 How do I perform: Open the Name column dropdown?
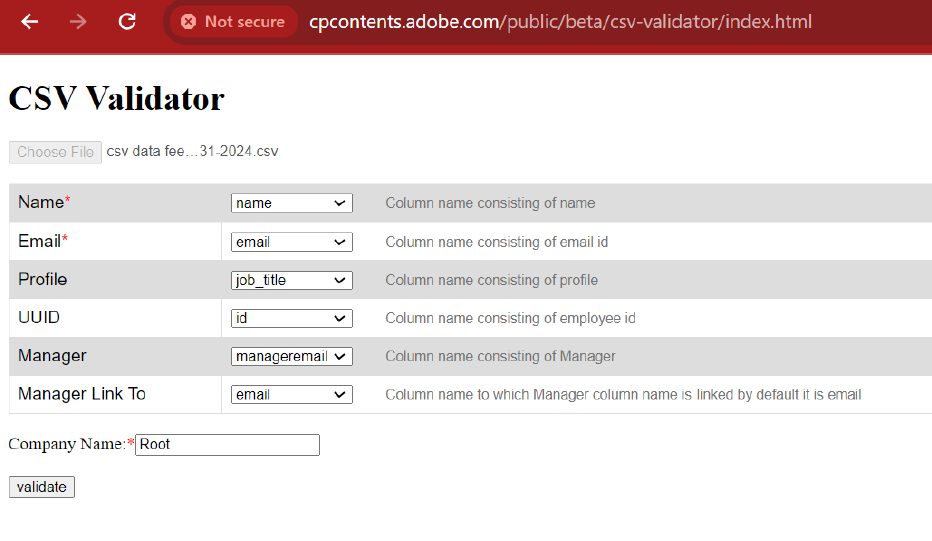point(291,203)
